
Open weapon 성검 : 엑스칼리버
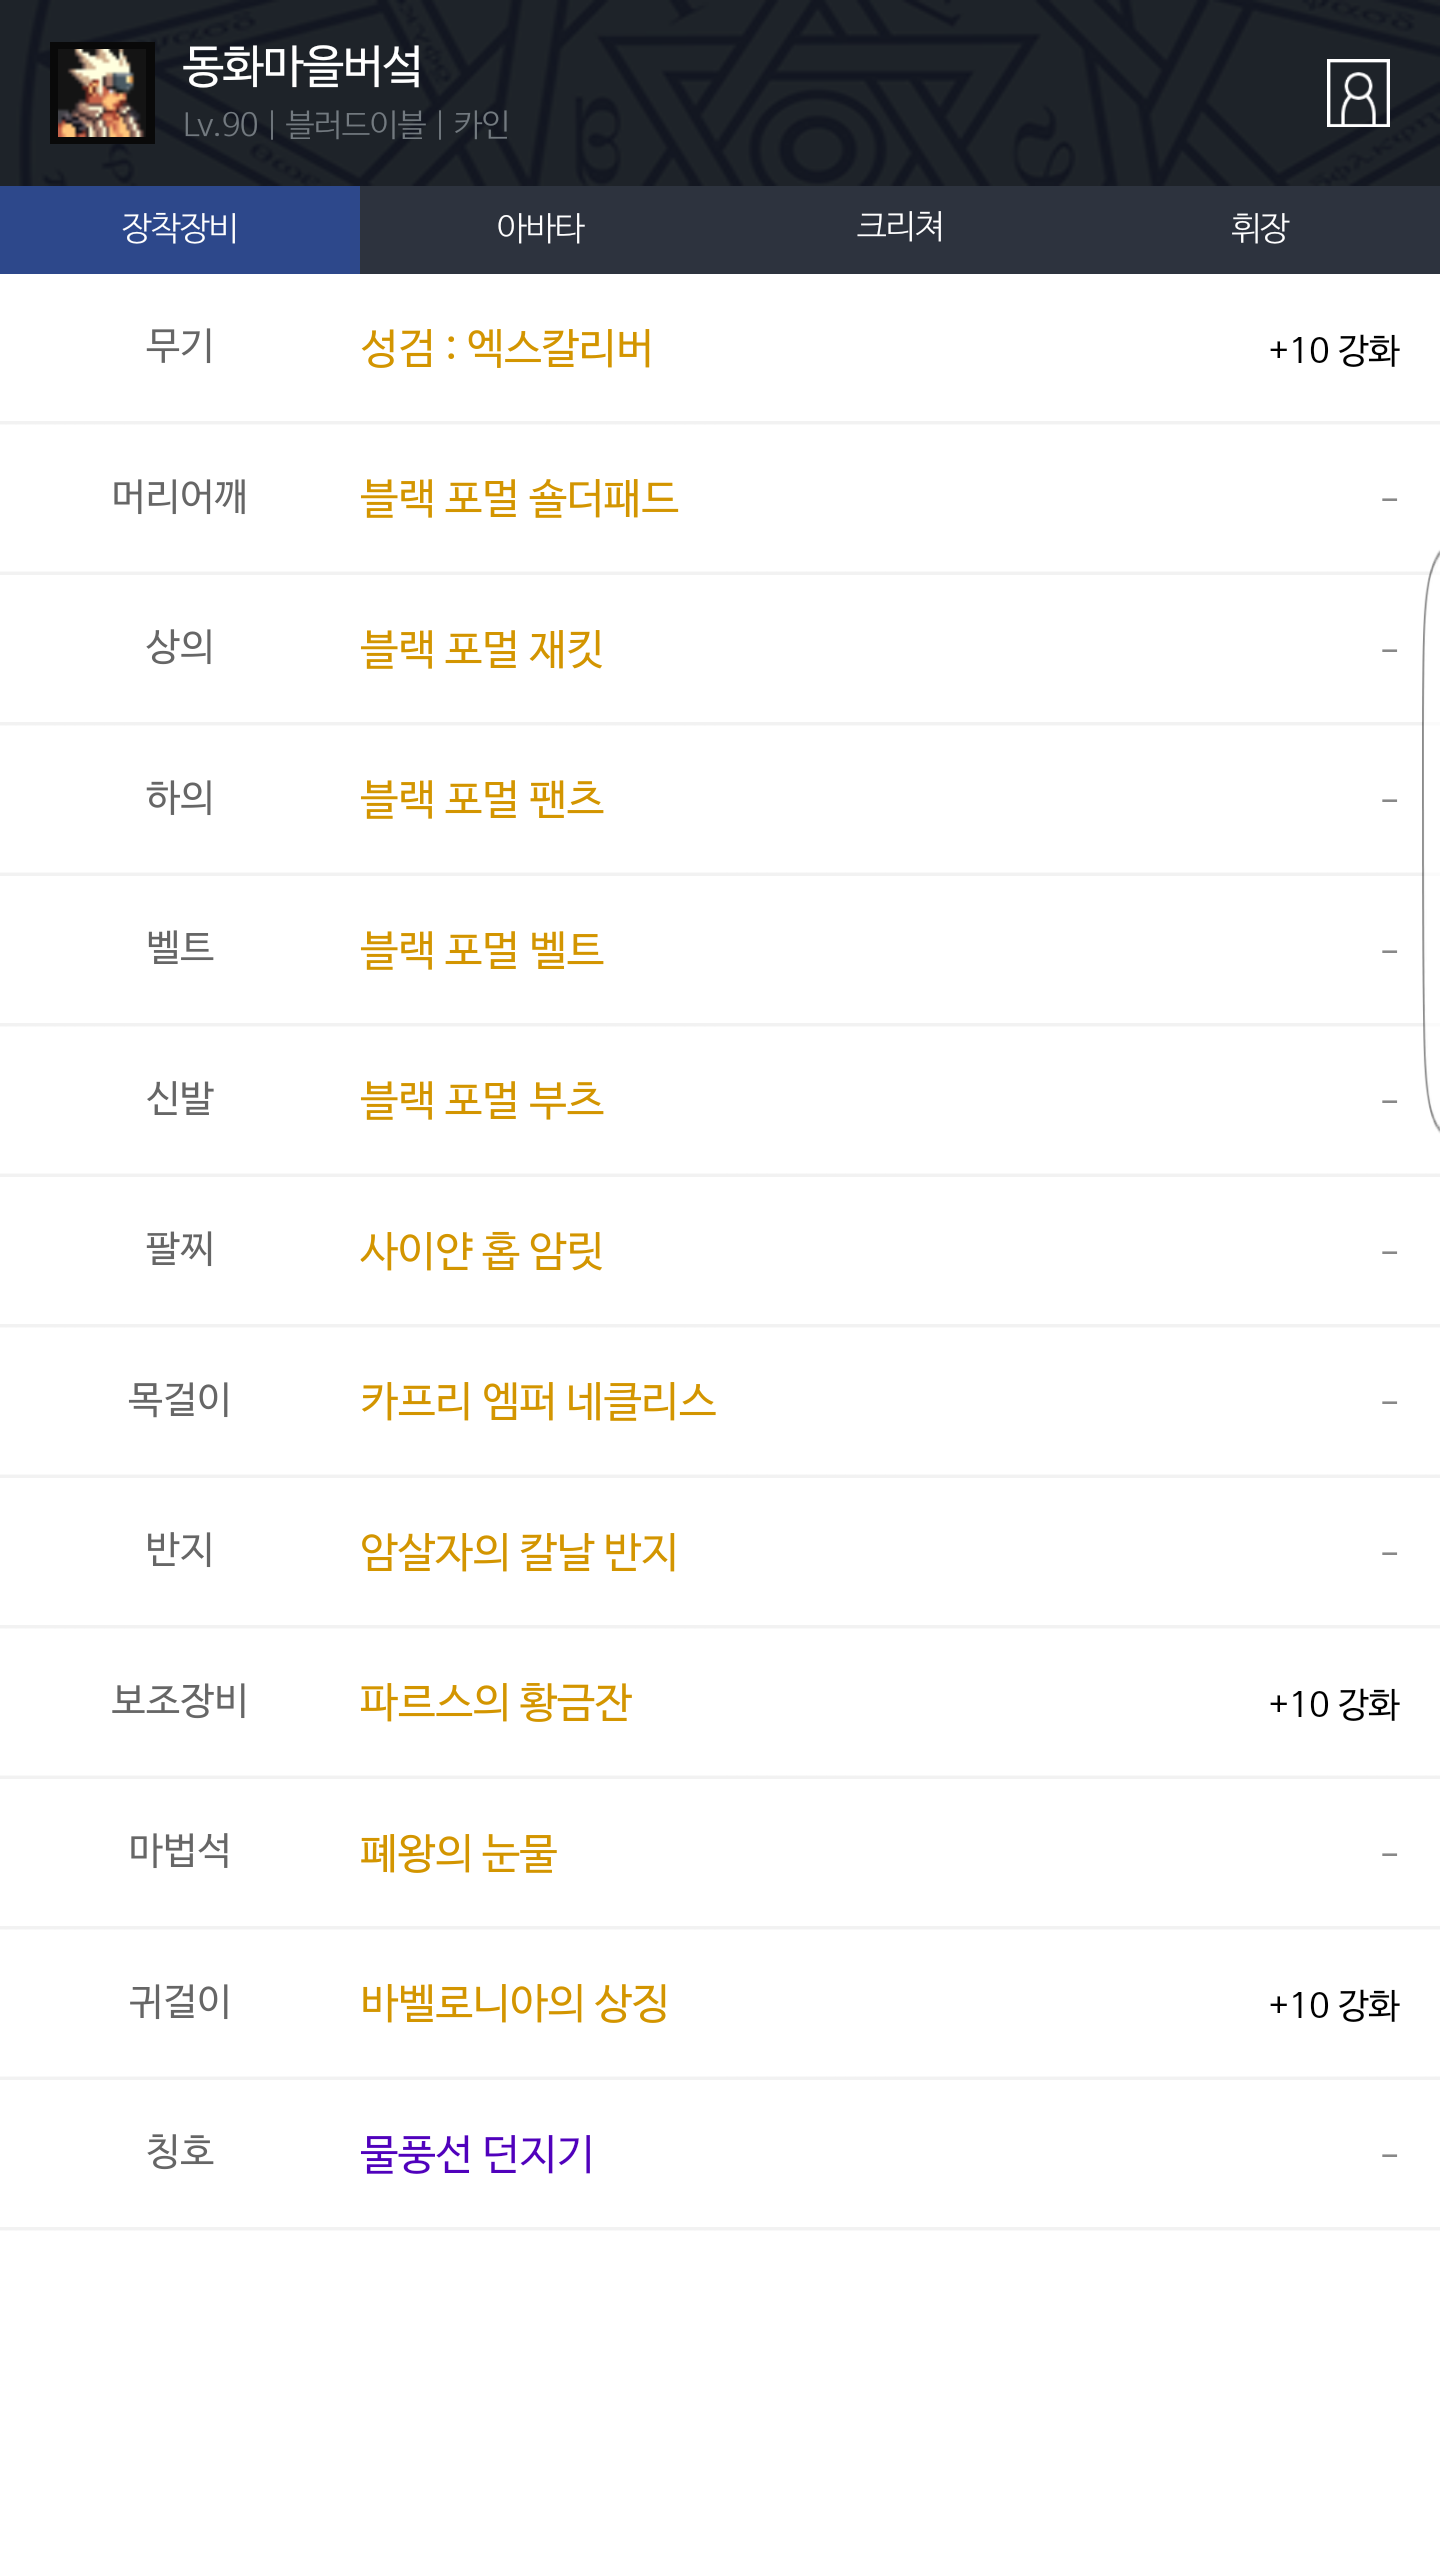pyautogui.click(x=506, y=349)
